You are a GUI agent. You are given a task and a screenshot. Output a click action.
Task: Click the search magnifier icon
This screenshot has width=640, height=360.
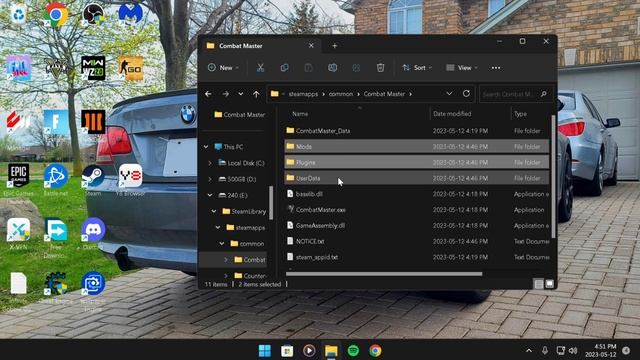point(544,94)
